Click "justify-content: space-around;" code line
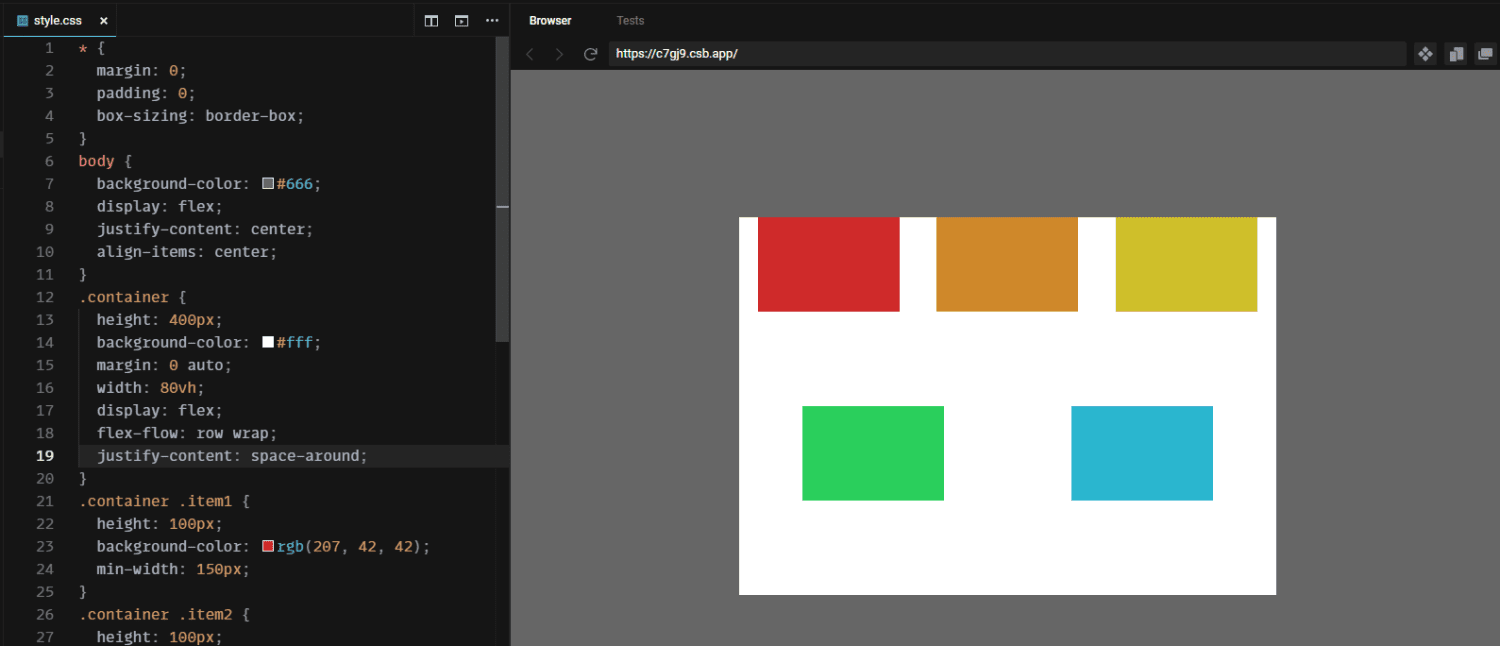Viewport: 1500px width, 646px height. pyautogui.click(x=232, y=456)
